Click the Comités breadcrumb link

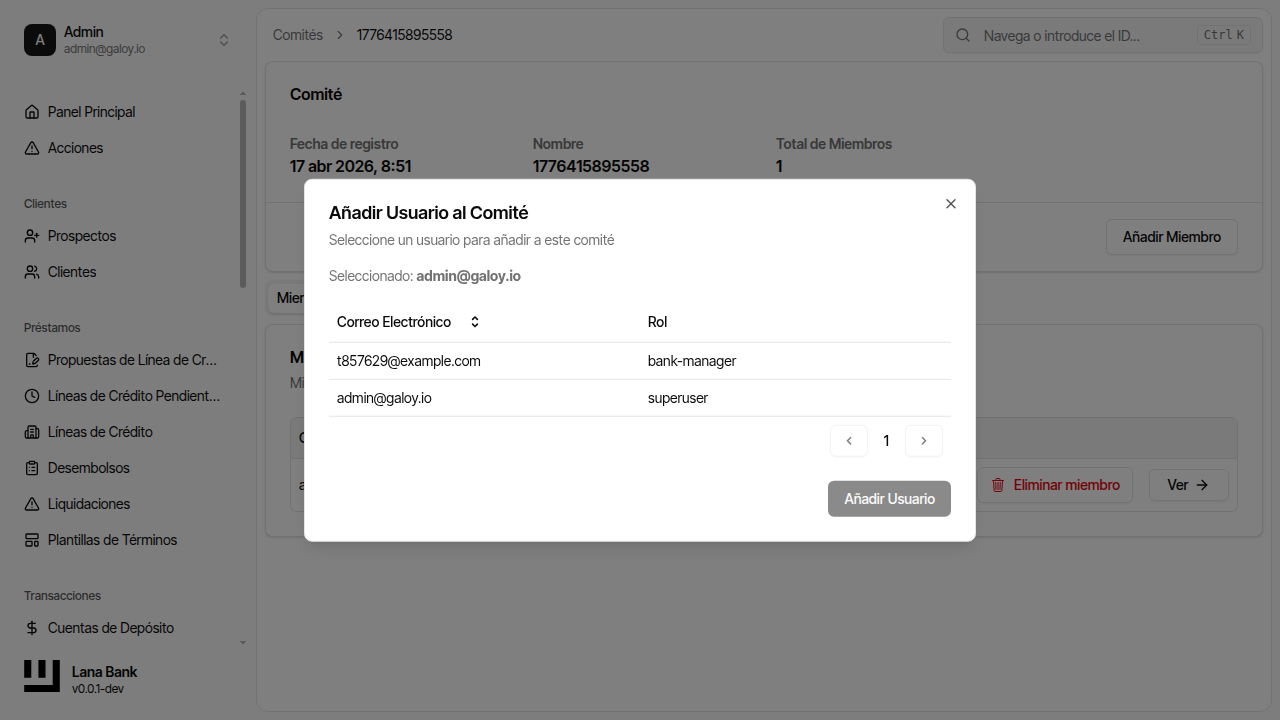pyautogui.click(x=298, y=35)
